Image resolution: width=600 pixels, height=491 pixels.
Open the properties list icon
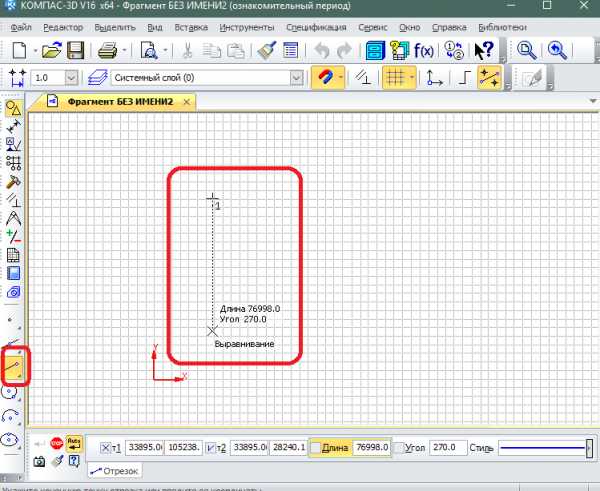pos(290,50)
